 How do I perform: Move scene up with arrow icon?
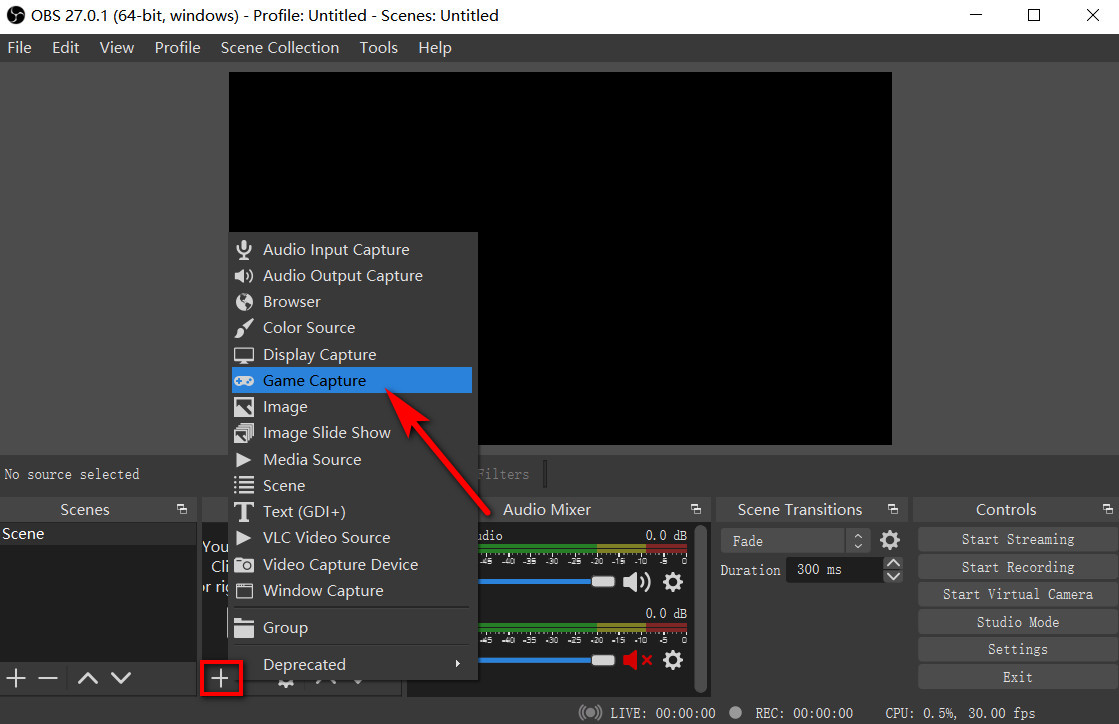88,678
